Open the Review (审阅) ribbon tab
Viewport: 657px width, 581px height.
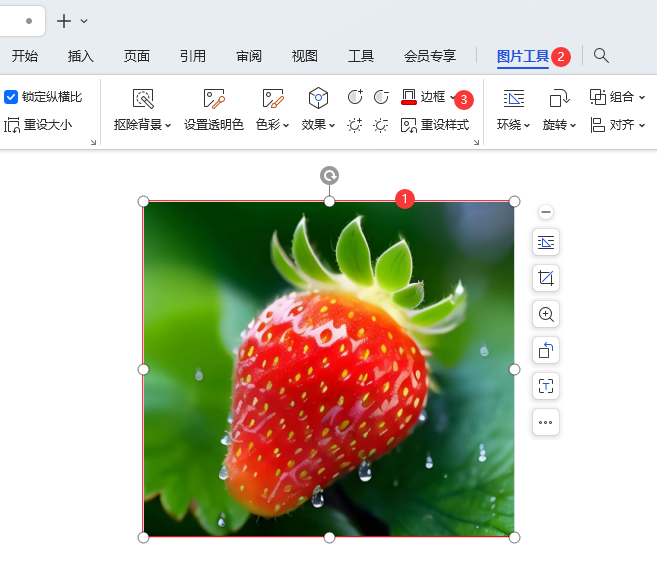tap(249, 56)
